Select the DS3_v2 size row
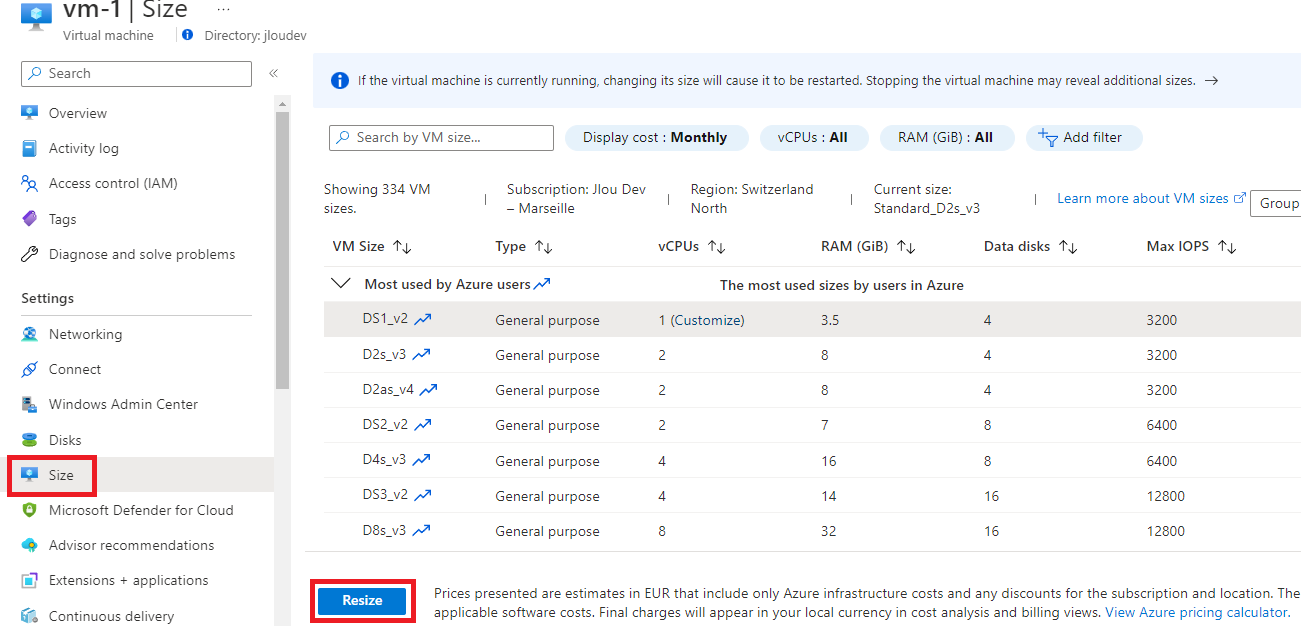The image size is (1301, 626). (x=812, y=495)
